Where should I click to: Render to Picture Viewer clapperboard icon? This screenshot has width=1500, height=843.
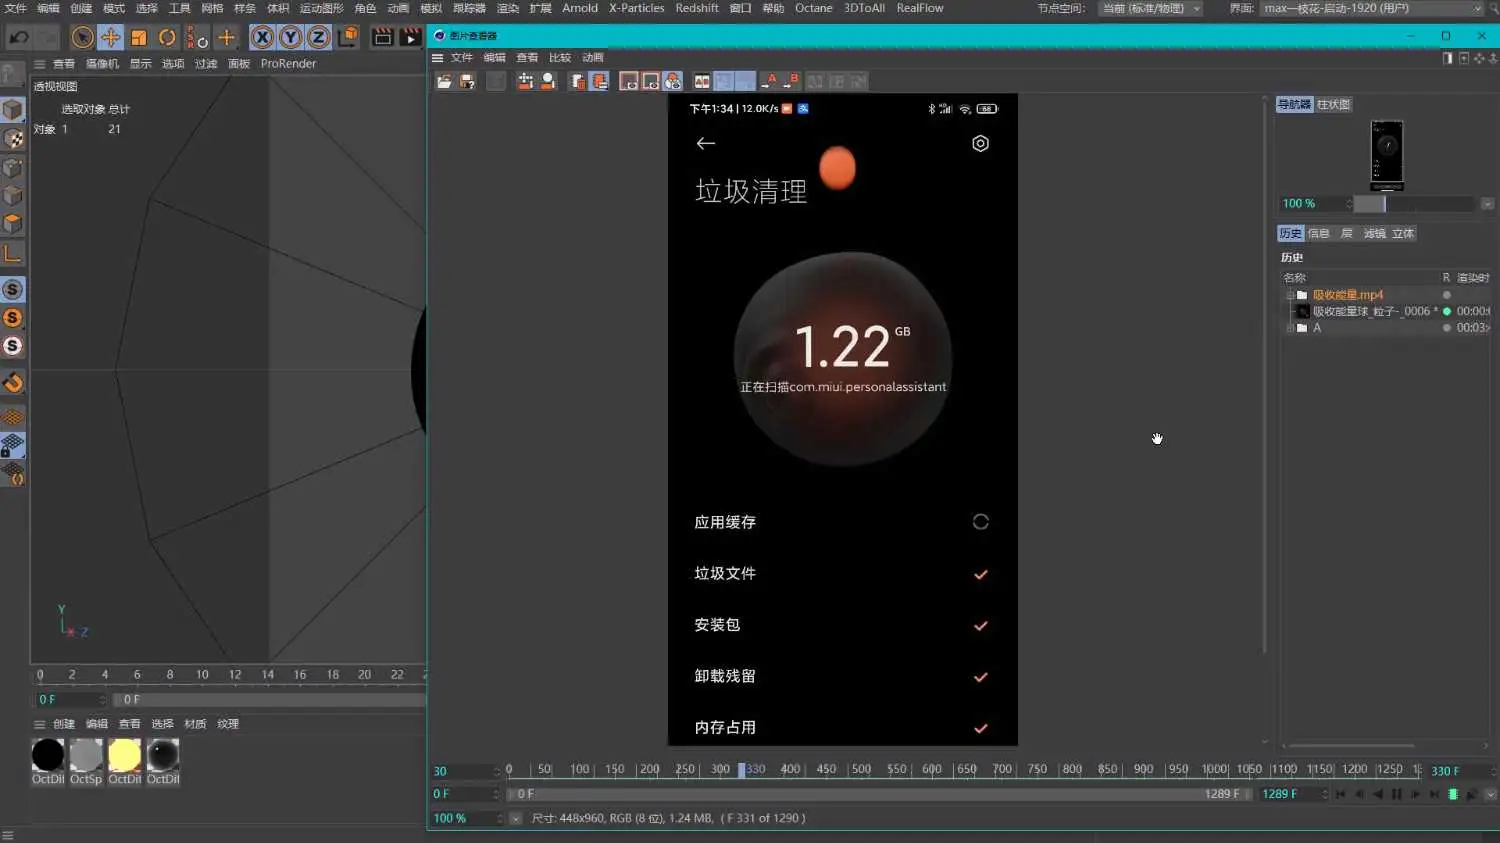410,38
